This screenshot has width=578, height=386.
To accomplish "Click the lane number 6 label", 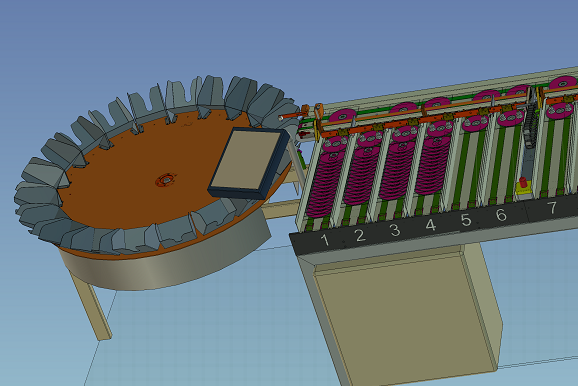I will [x=501, y=215].
